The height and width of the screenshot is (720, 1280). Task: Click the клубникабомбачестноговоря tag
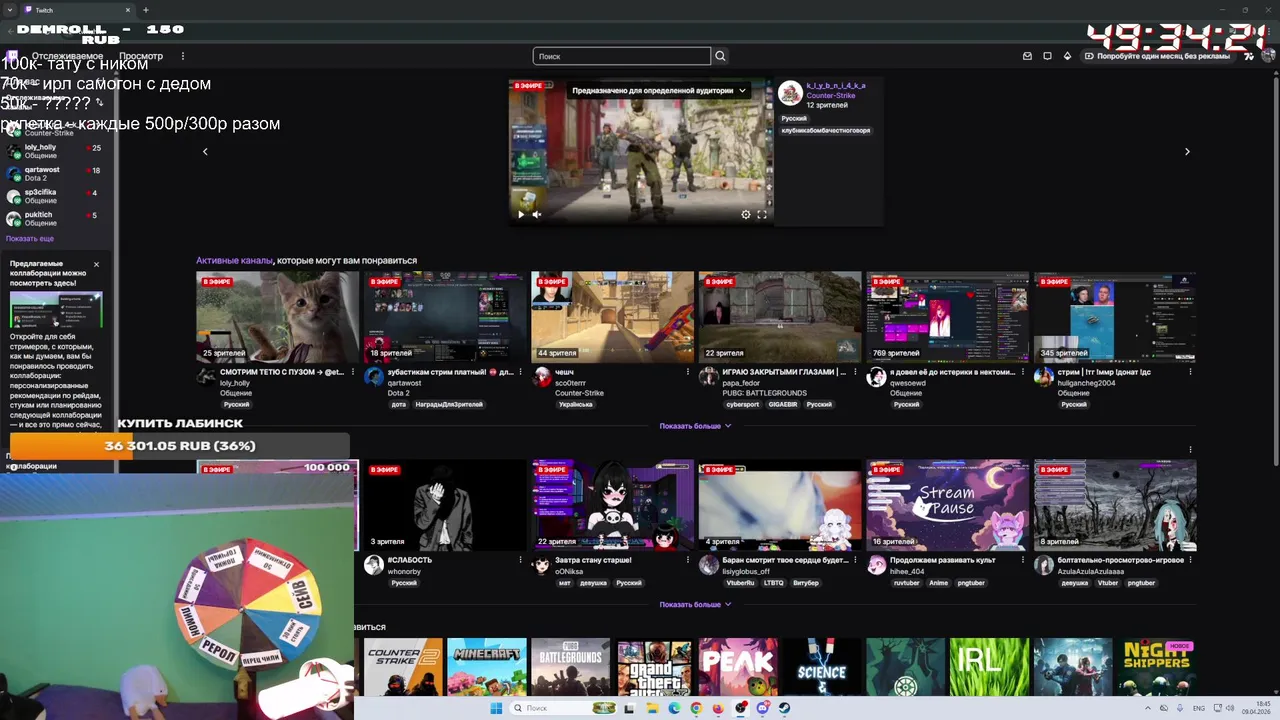826,130
